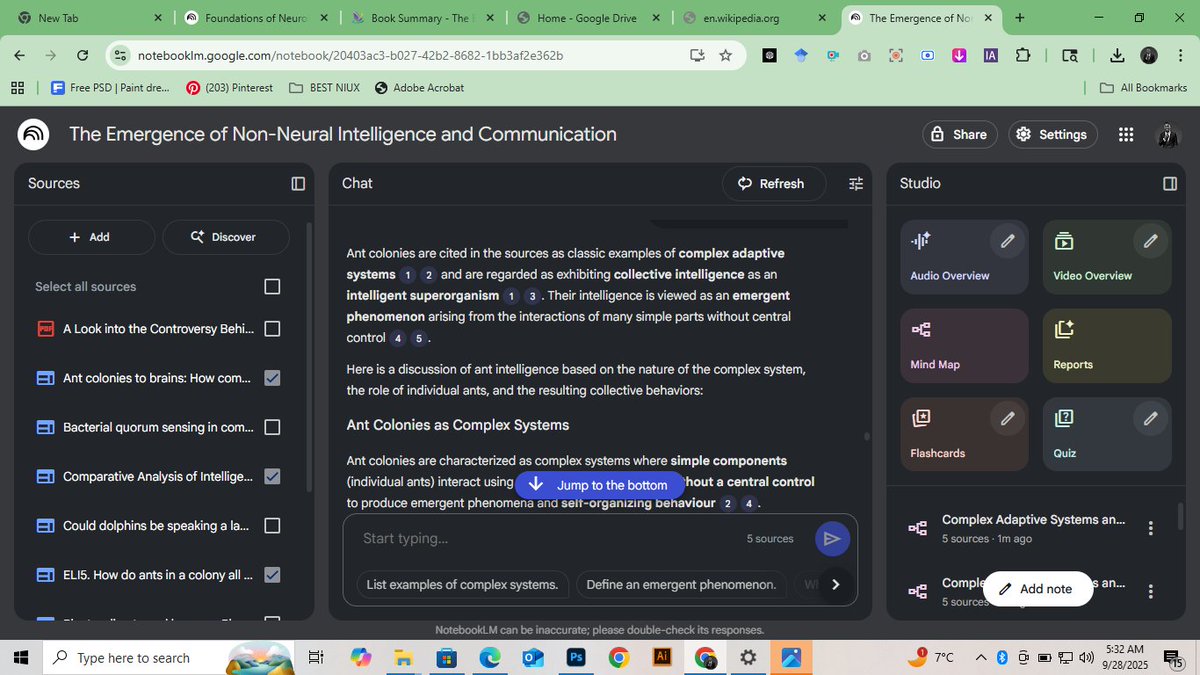Switch to Book Summary tab
The width and height of the screenshot is (1200, 675).
(420, 18)
